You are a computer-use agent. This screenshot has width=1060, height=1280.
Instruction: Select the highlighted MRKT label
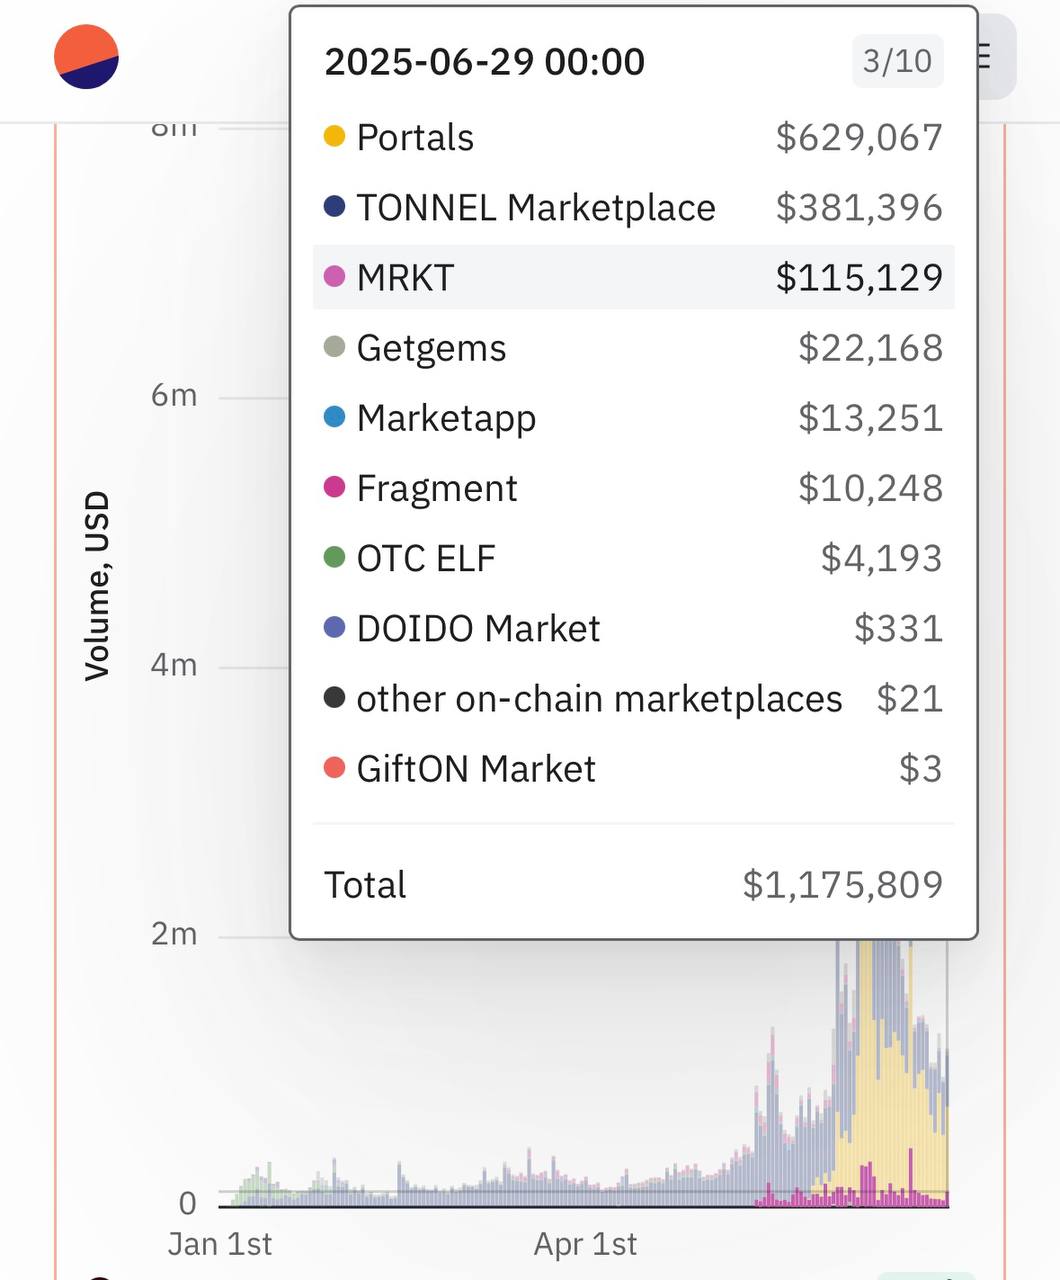pos(405,277)
